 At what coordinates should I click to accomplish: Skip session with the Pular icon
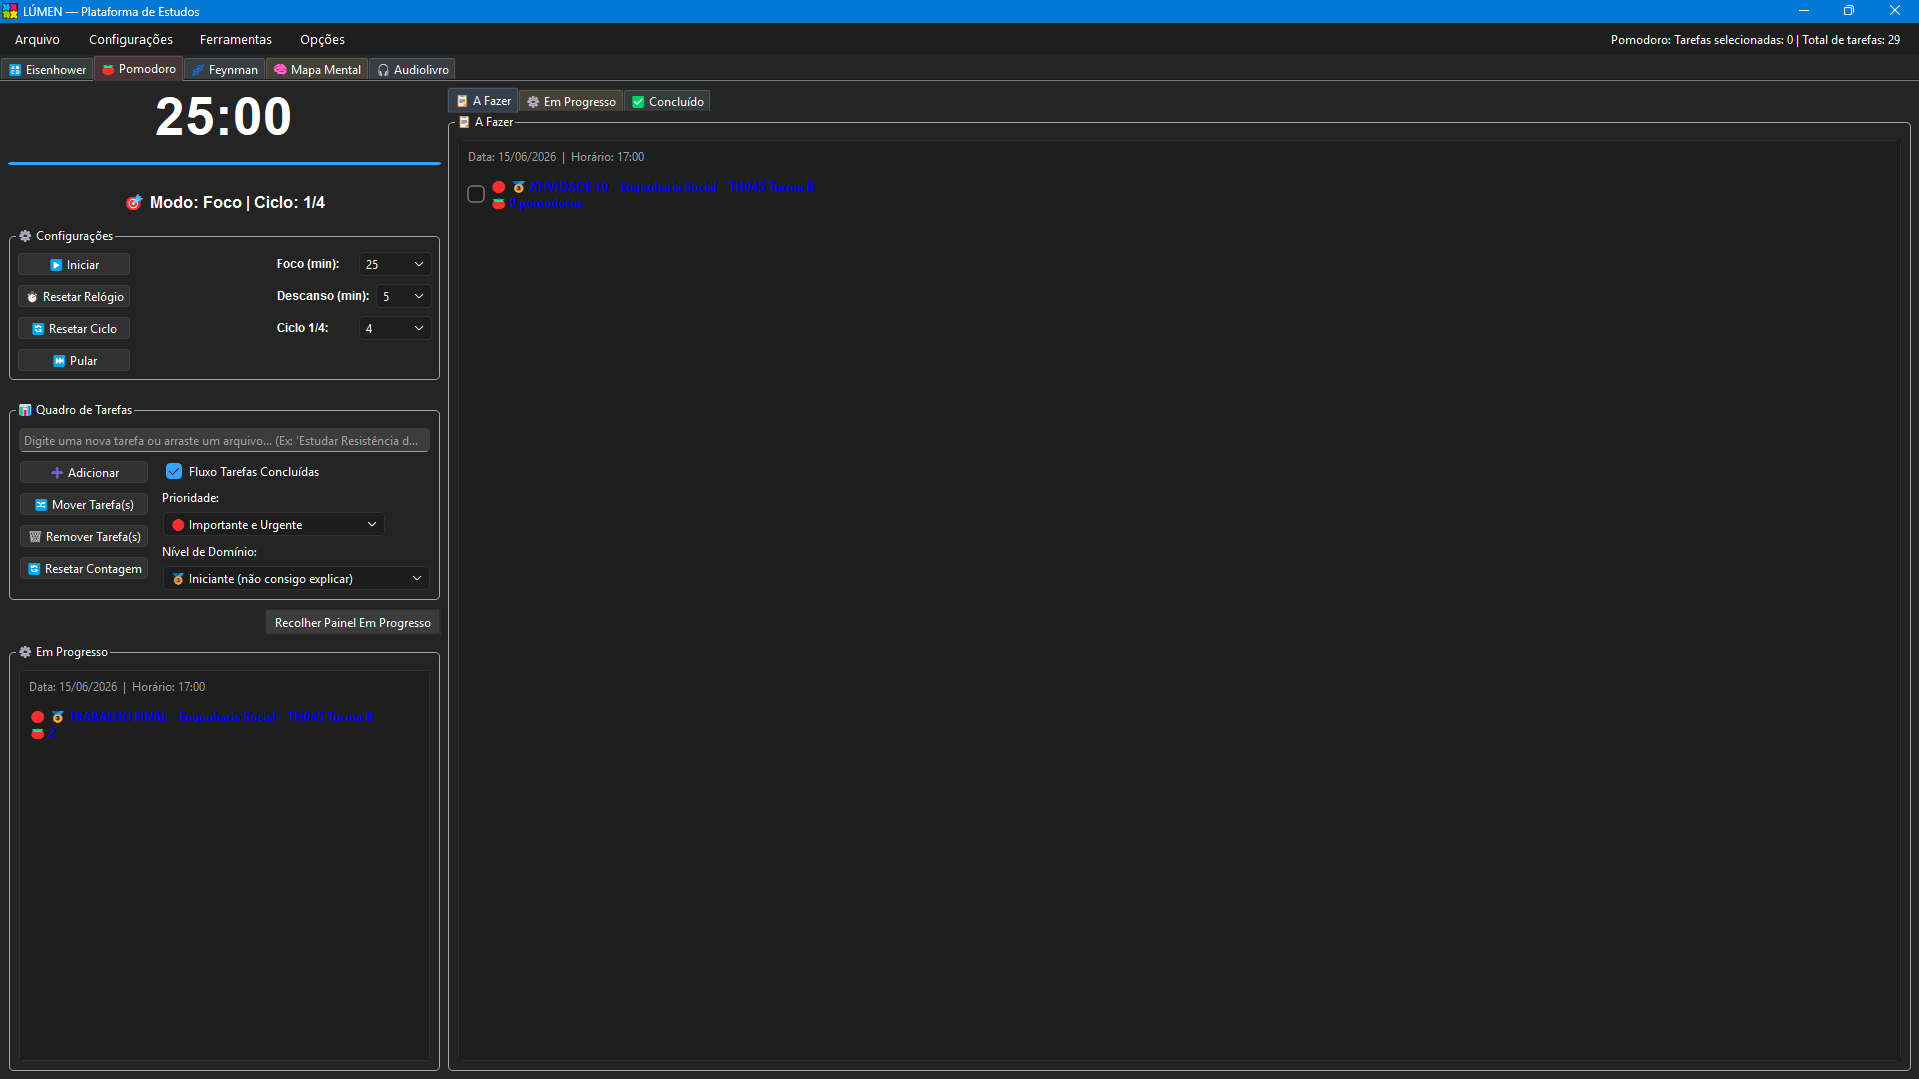(x=59, y=361)
